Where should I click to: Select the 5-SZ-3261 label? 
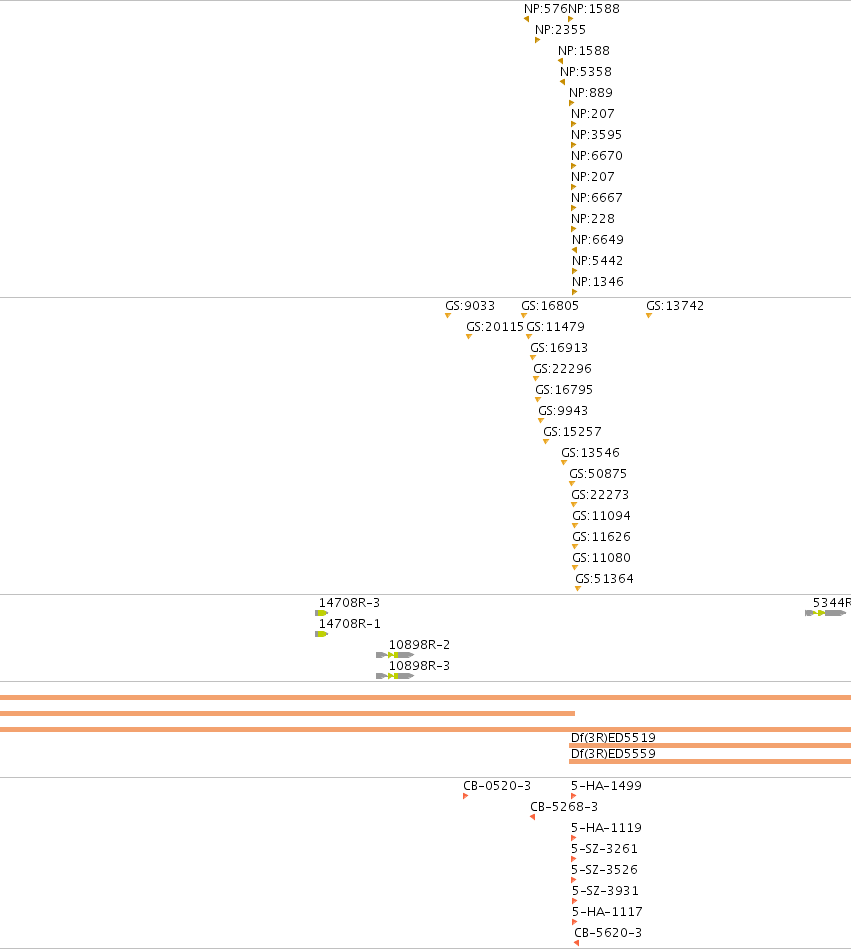[605, 849]
